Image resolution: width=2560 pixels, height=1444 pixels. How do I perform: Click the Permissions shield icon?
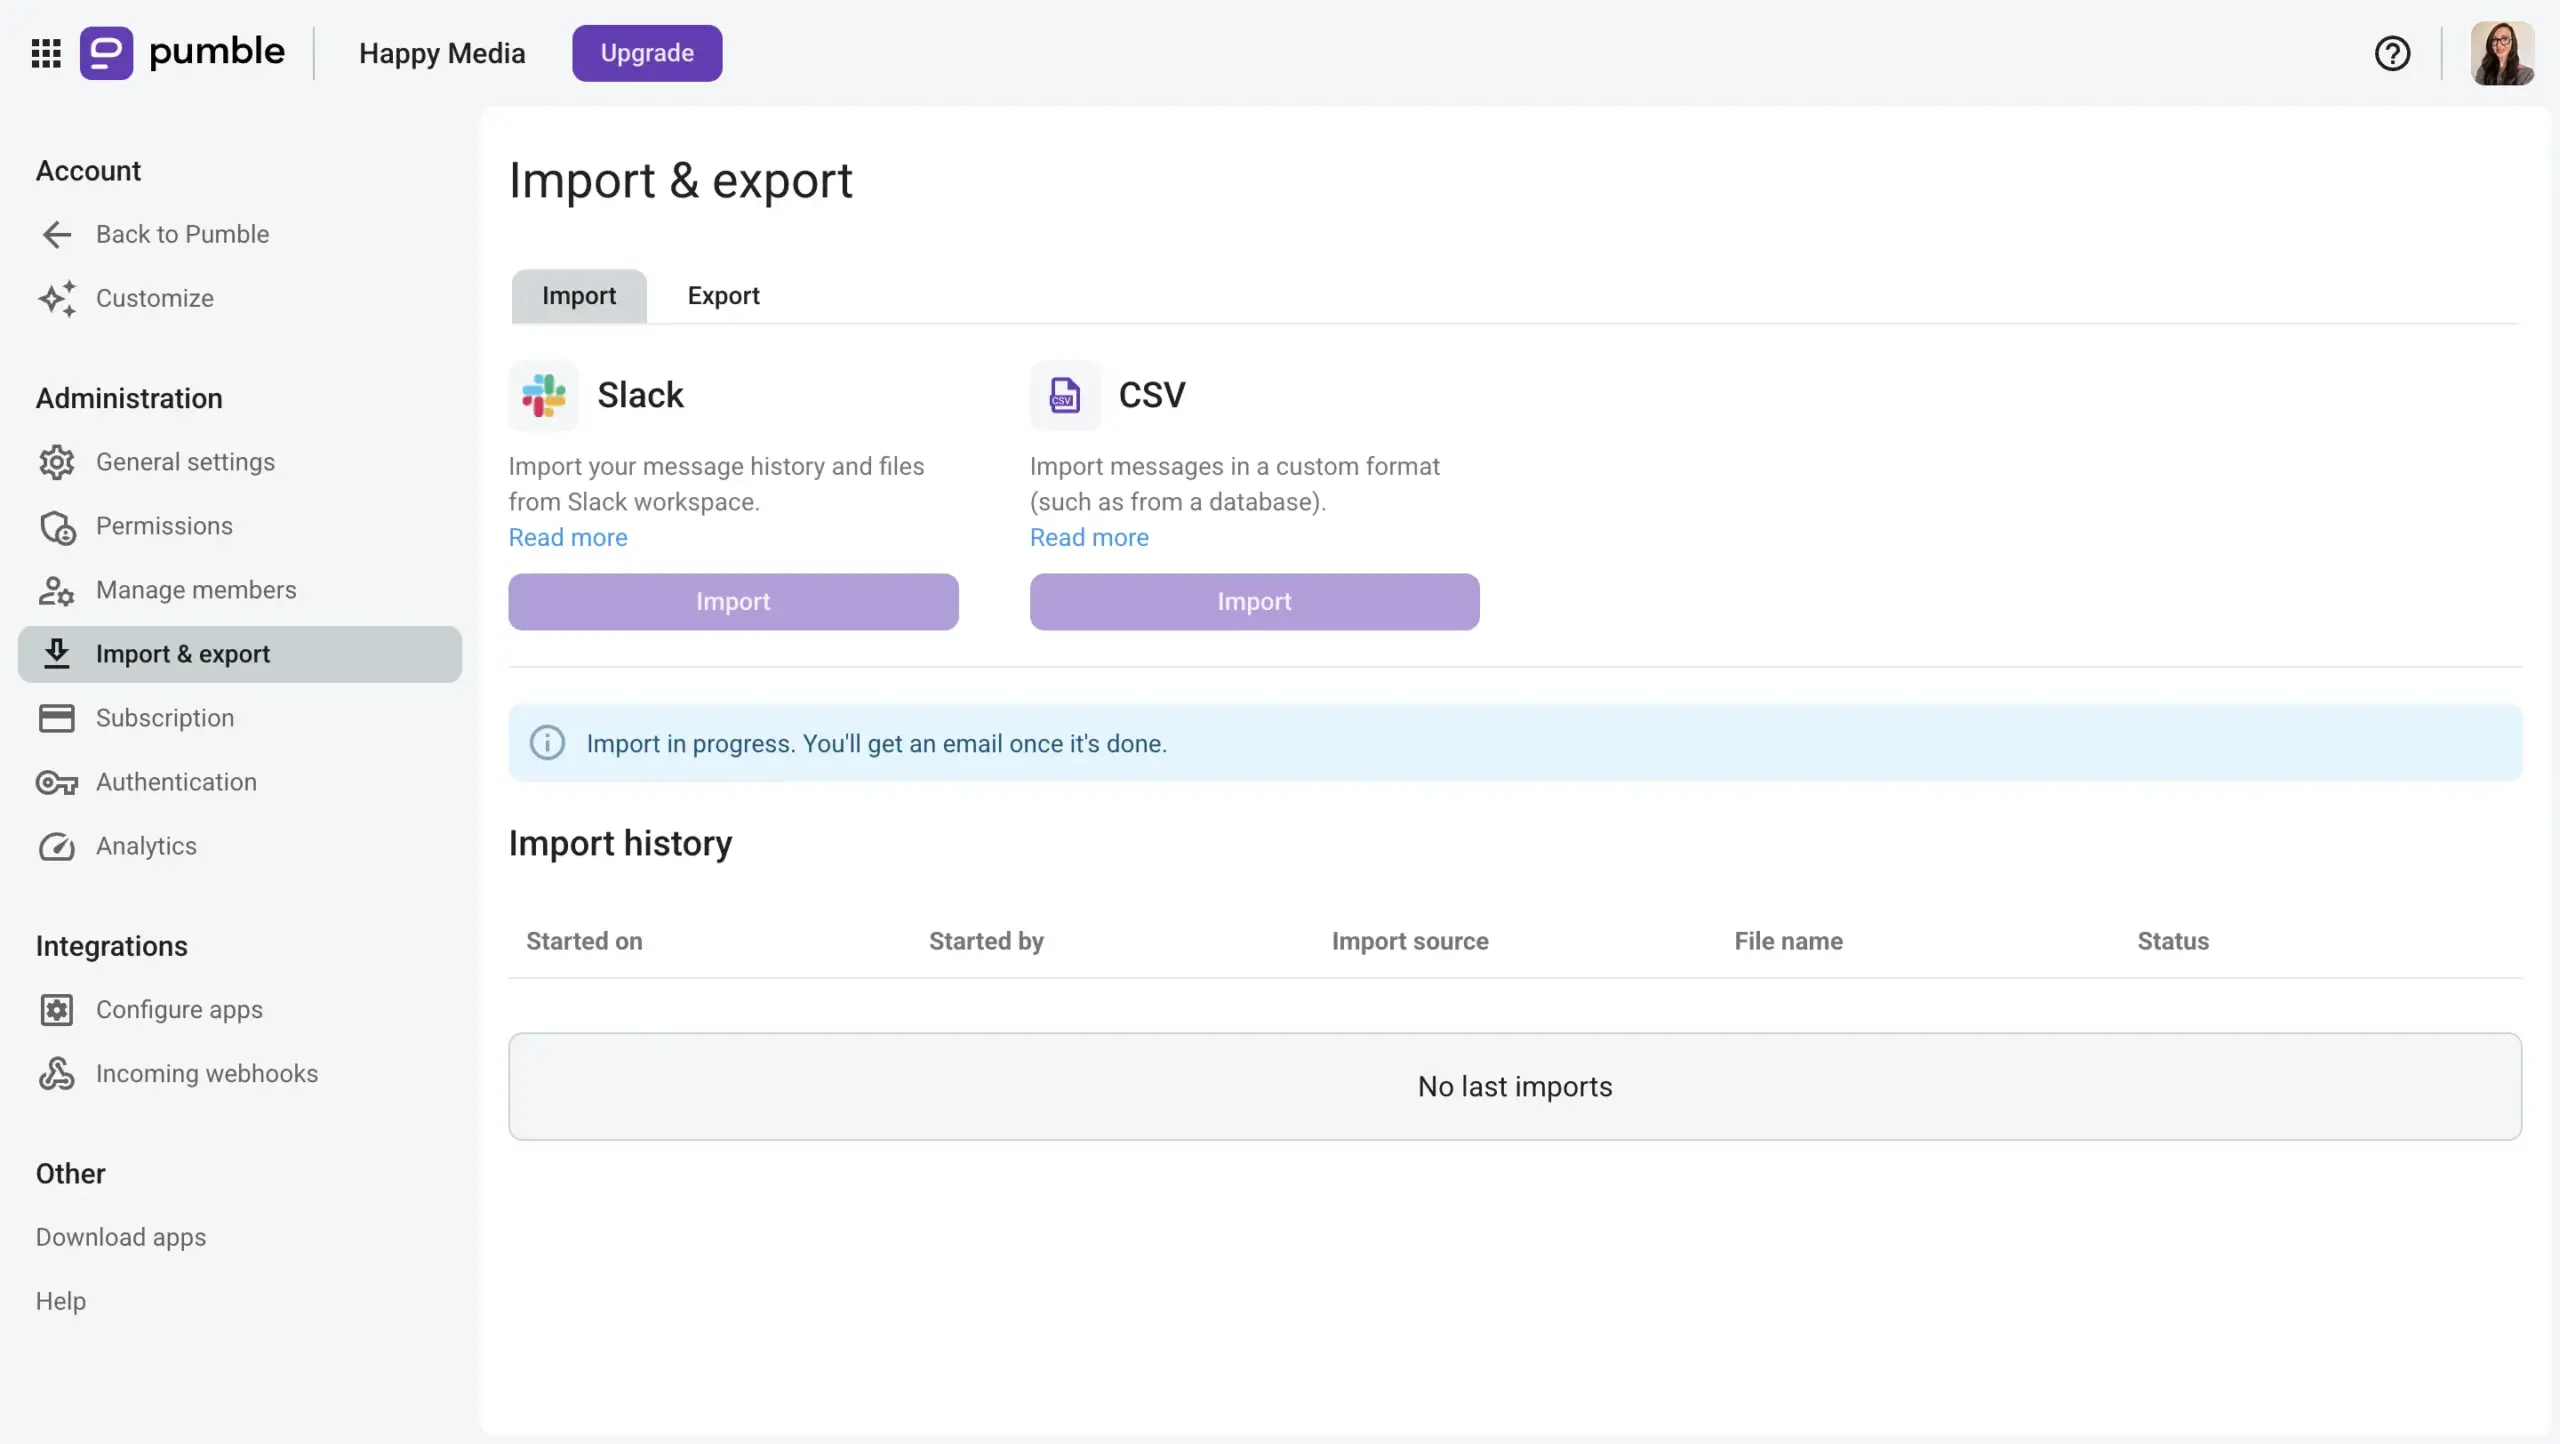point(57,526)
